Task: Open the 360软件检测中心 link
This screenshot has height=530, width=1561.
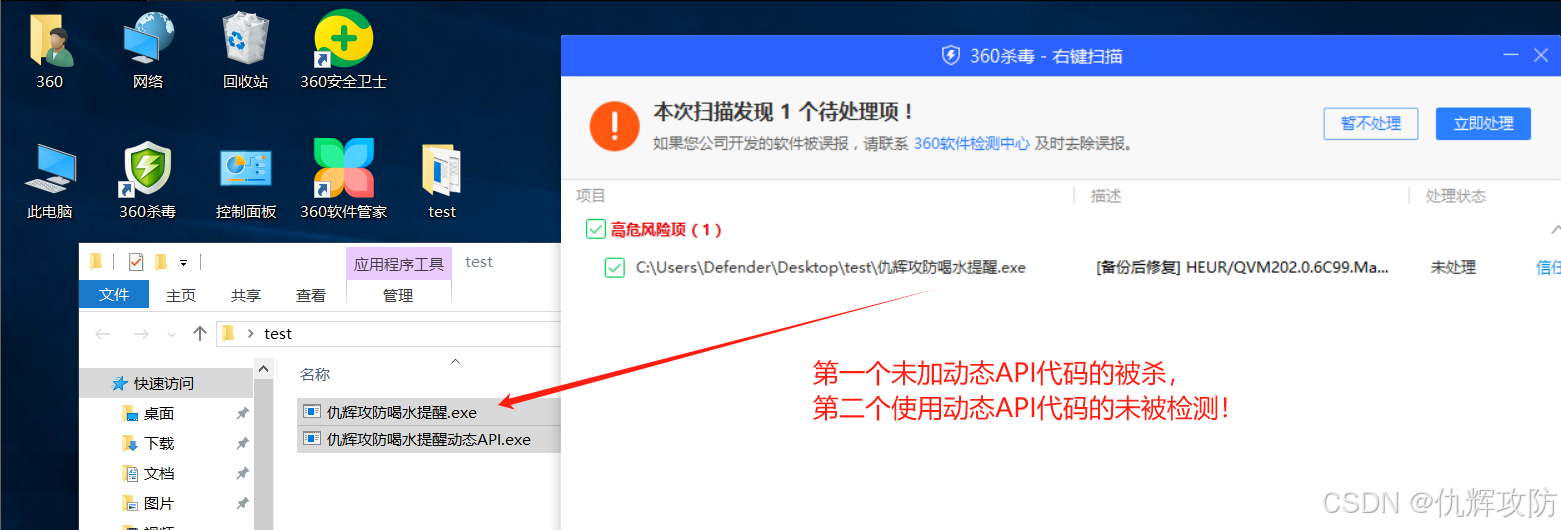Action: point(971,143)
